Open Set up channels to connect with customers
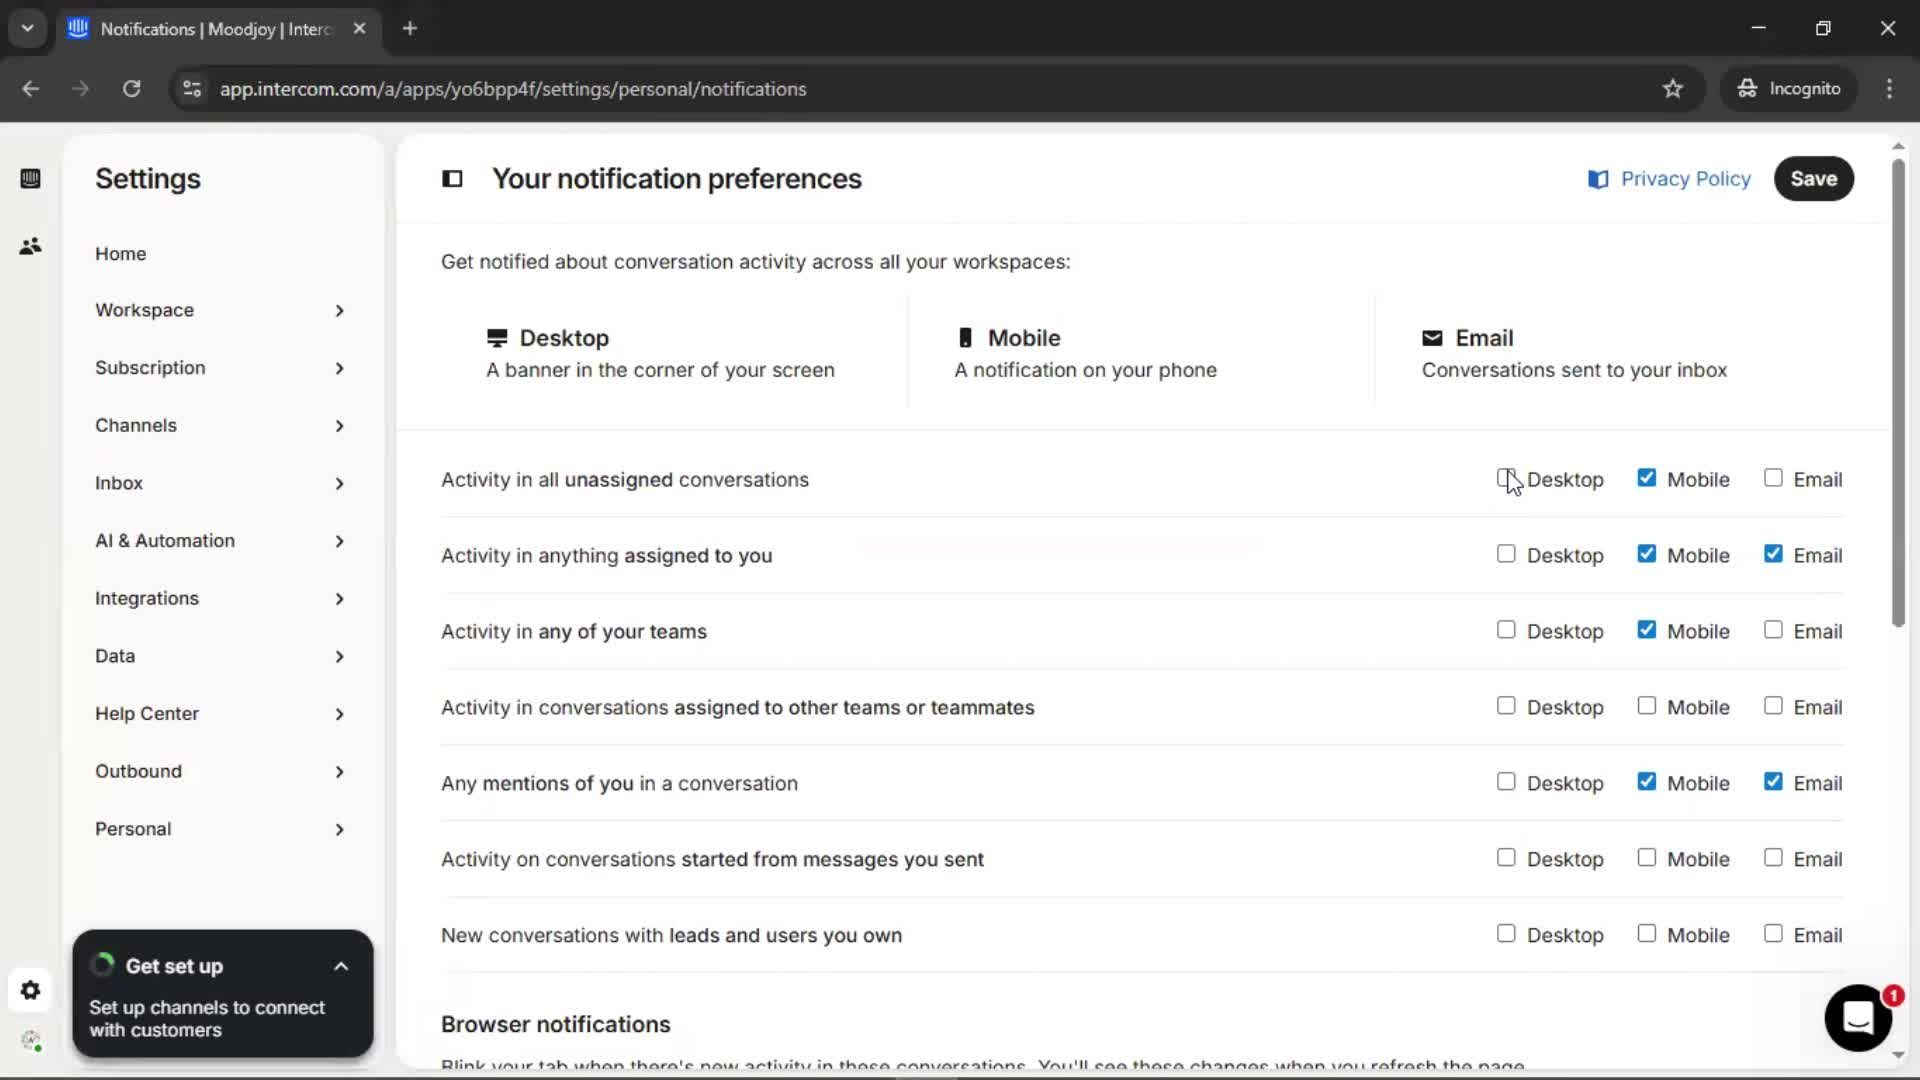 click(x=207, y=1018)
